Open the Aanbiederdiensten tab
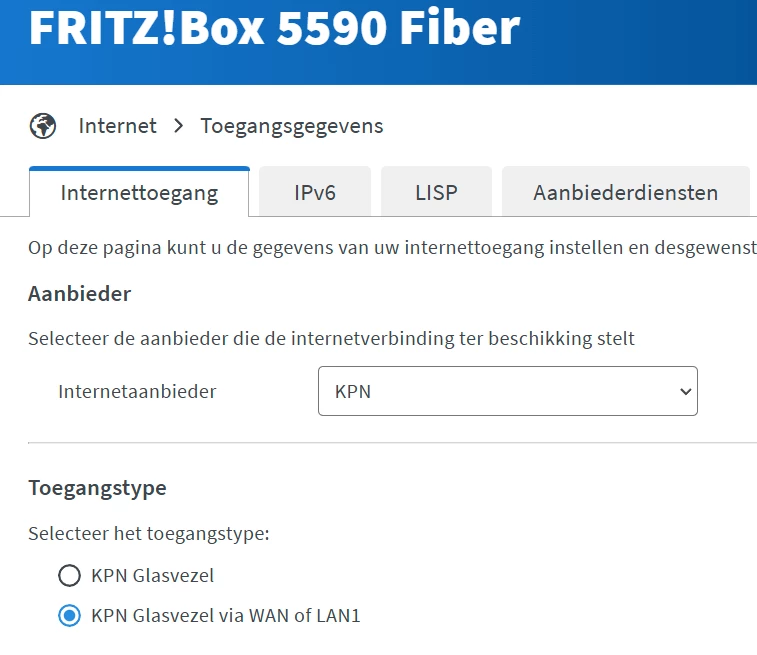Screen dimensions: 757x655 pyautogui.click(x=626, y=192)
